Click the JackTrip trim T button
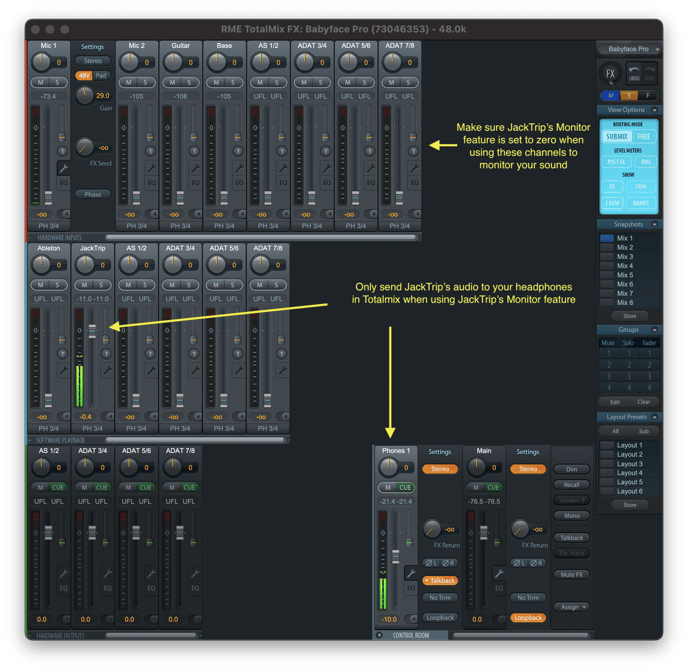Image resolution: width=688 pixels, height=671 pixels. tap(106, 353)
